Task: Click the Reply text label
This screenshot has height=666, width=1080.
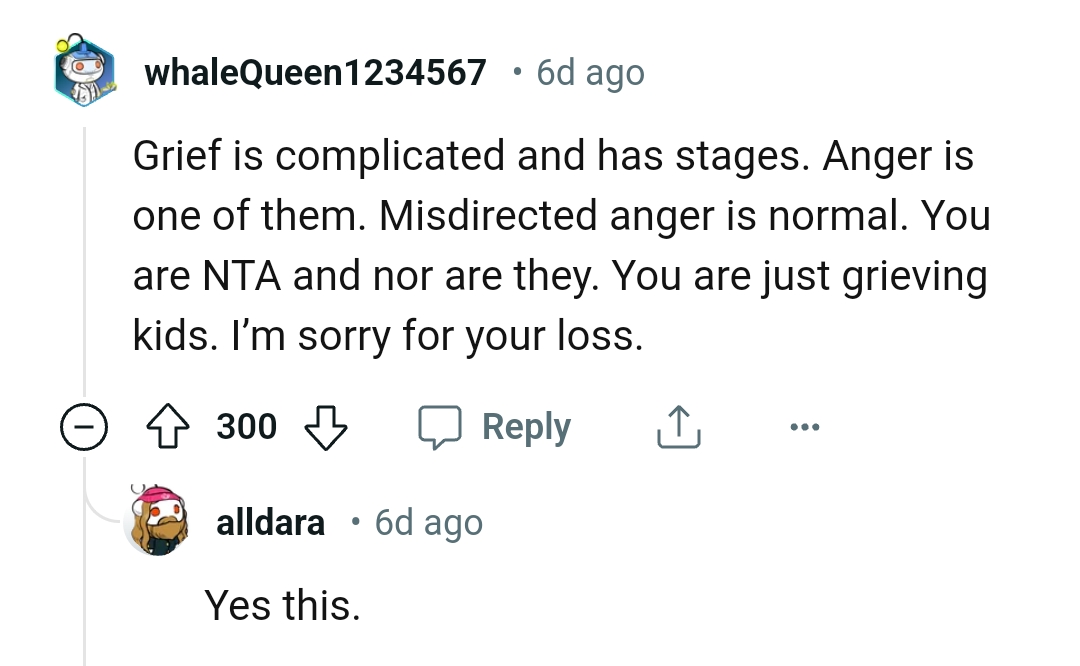Action: point(526,427)
